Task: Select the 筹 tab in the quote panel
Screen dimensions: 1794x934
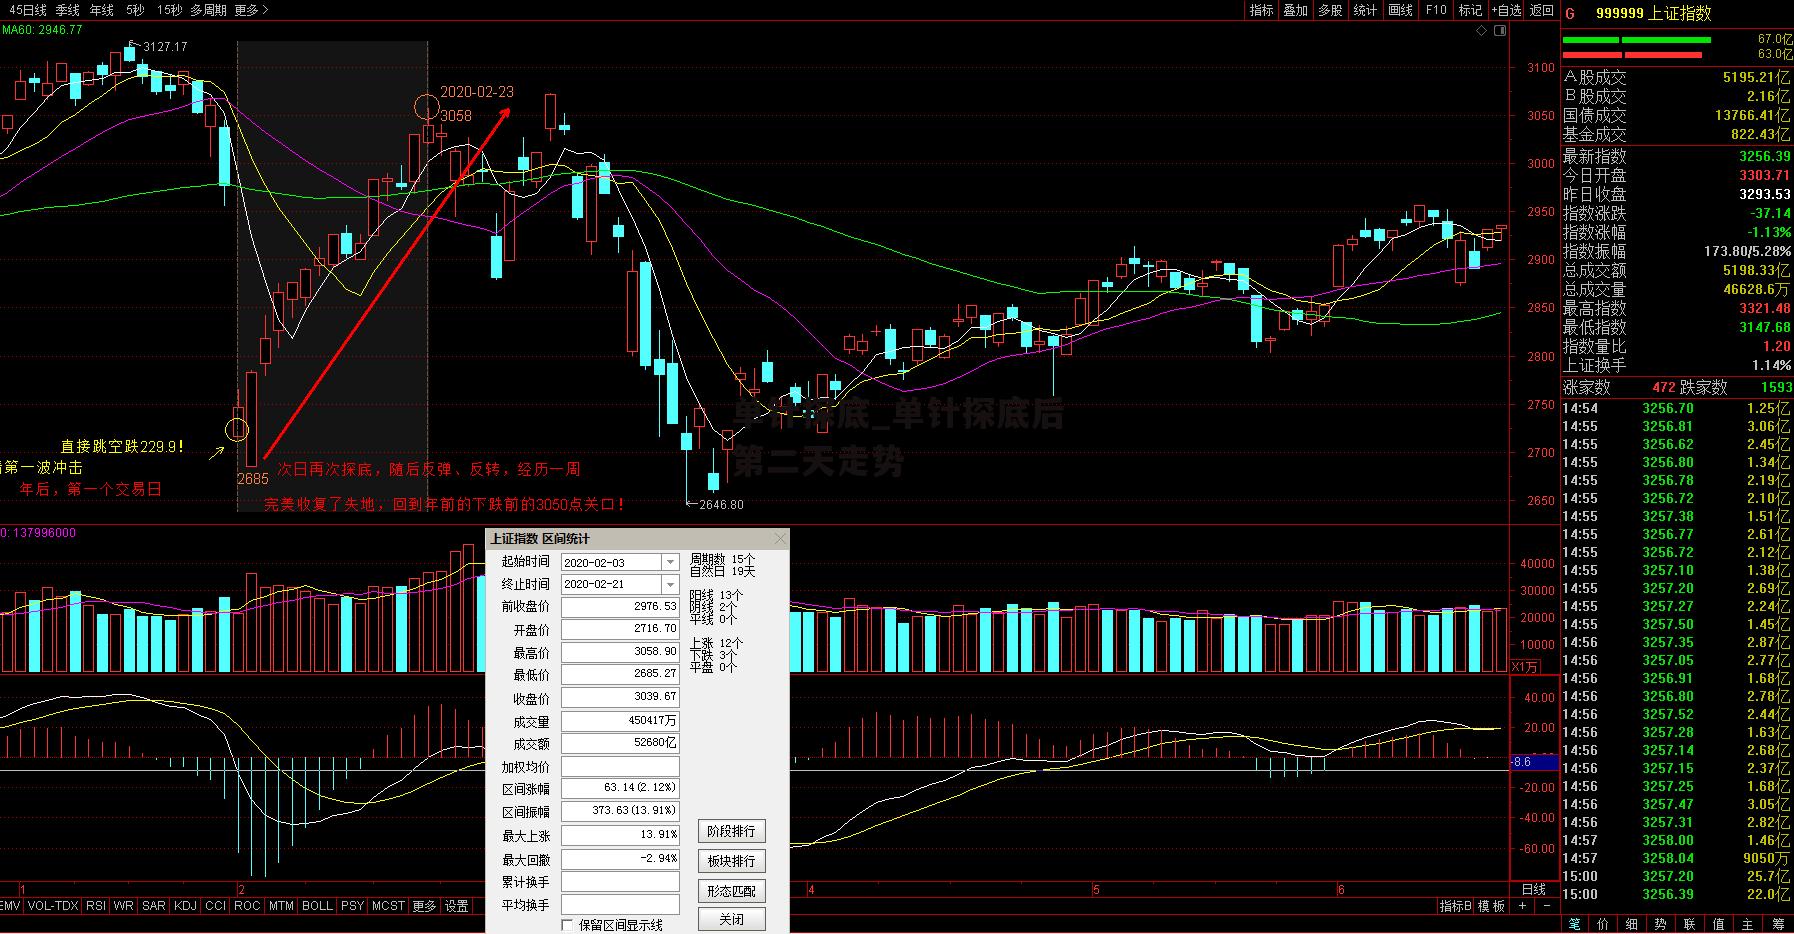Action: click(x=1778, y=924)
